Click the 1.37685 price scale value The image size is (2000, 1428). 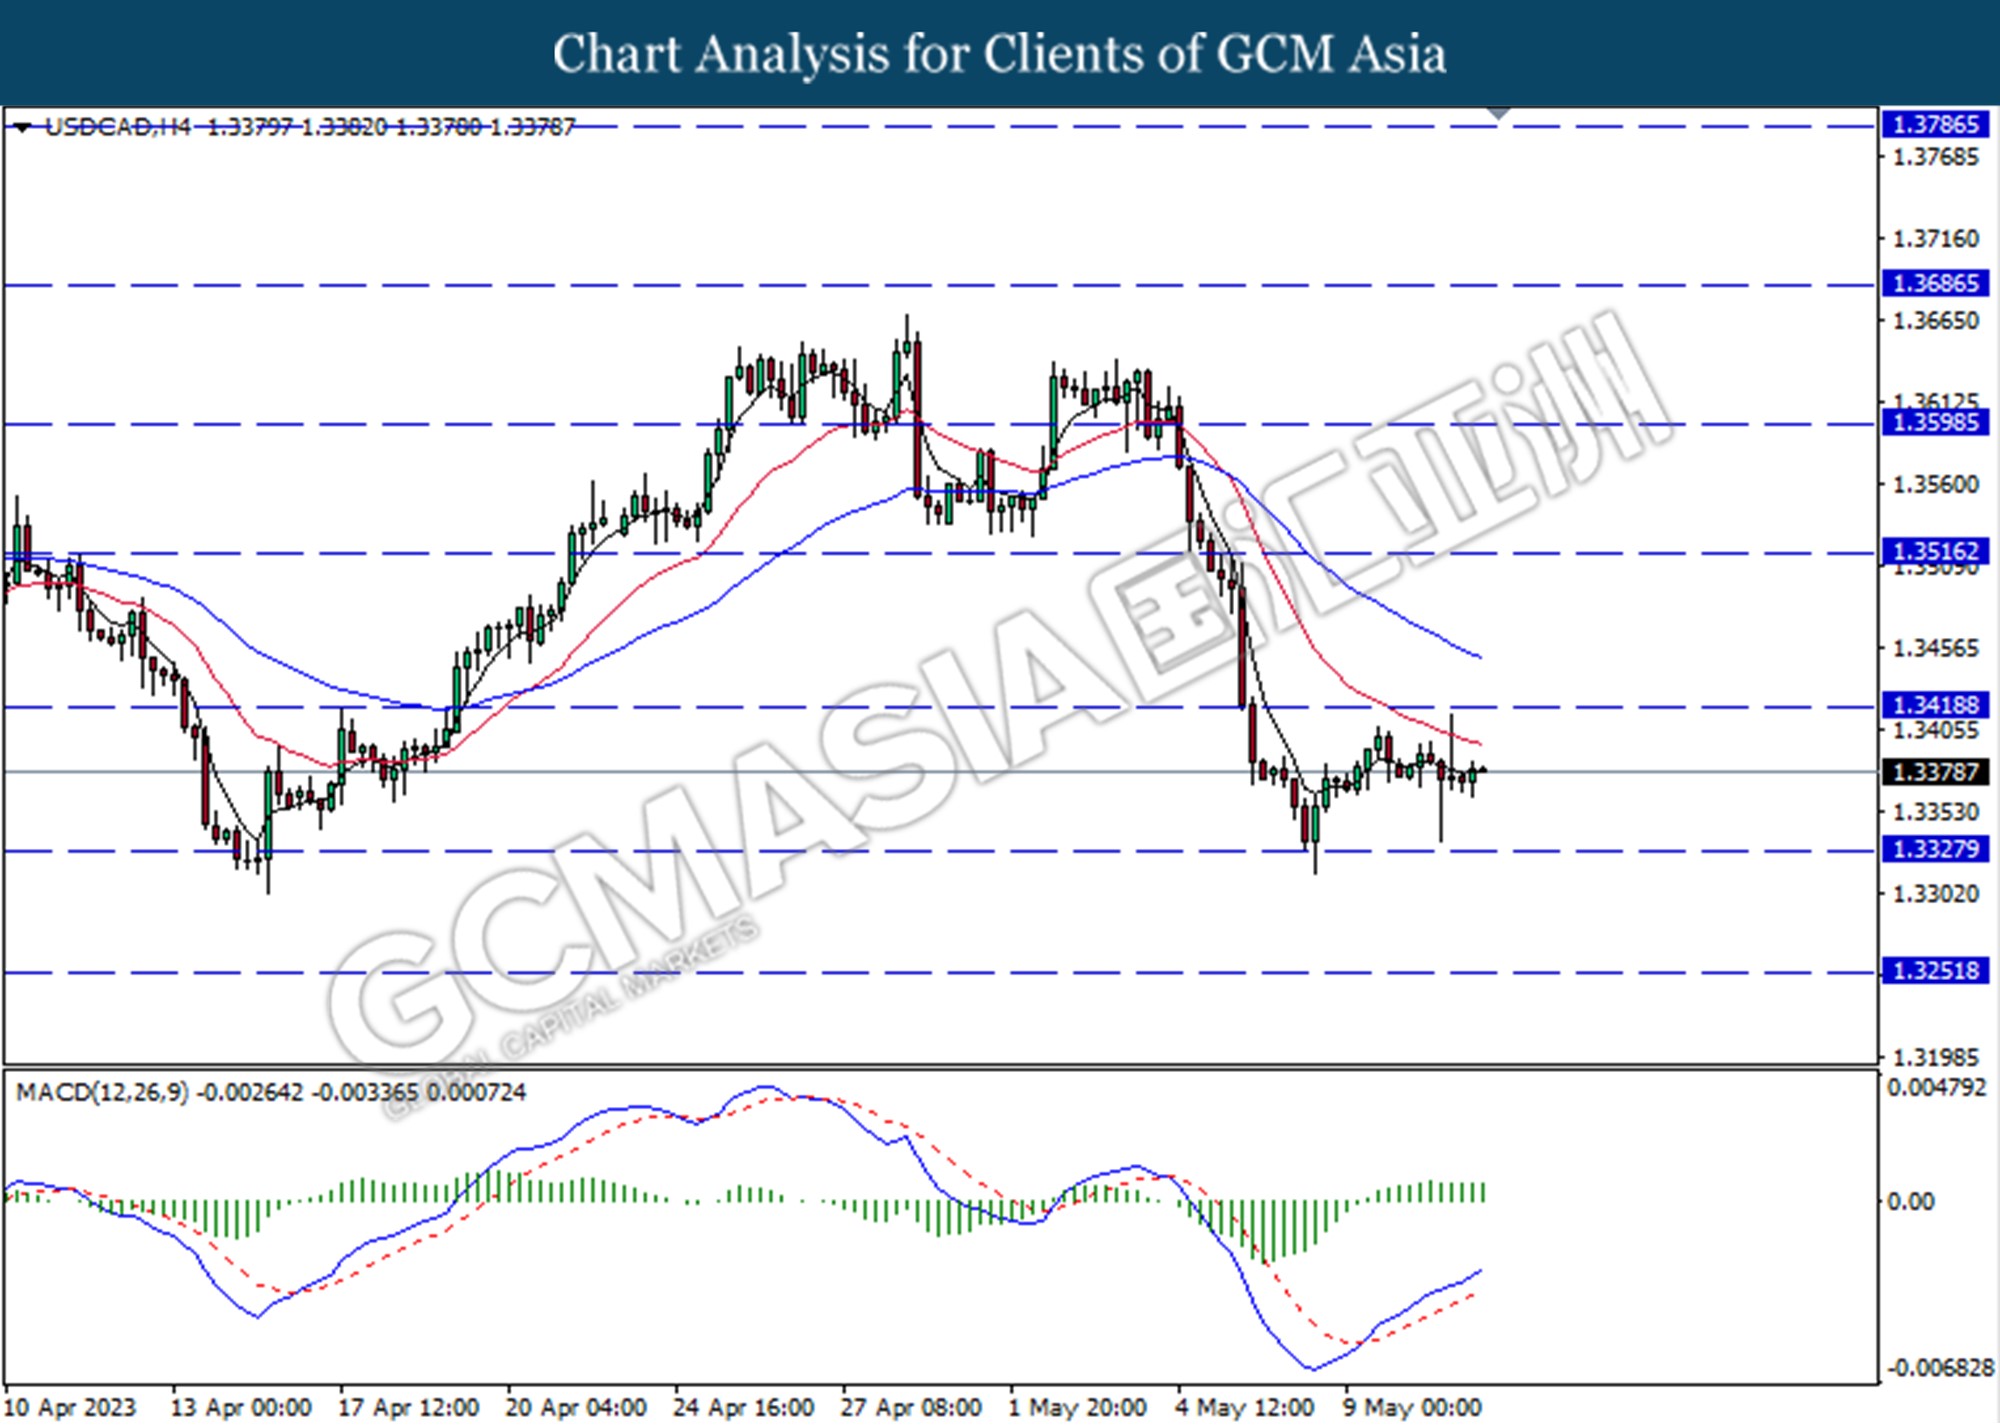[x=1936, y=157]
